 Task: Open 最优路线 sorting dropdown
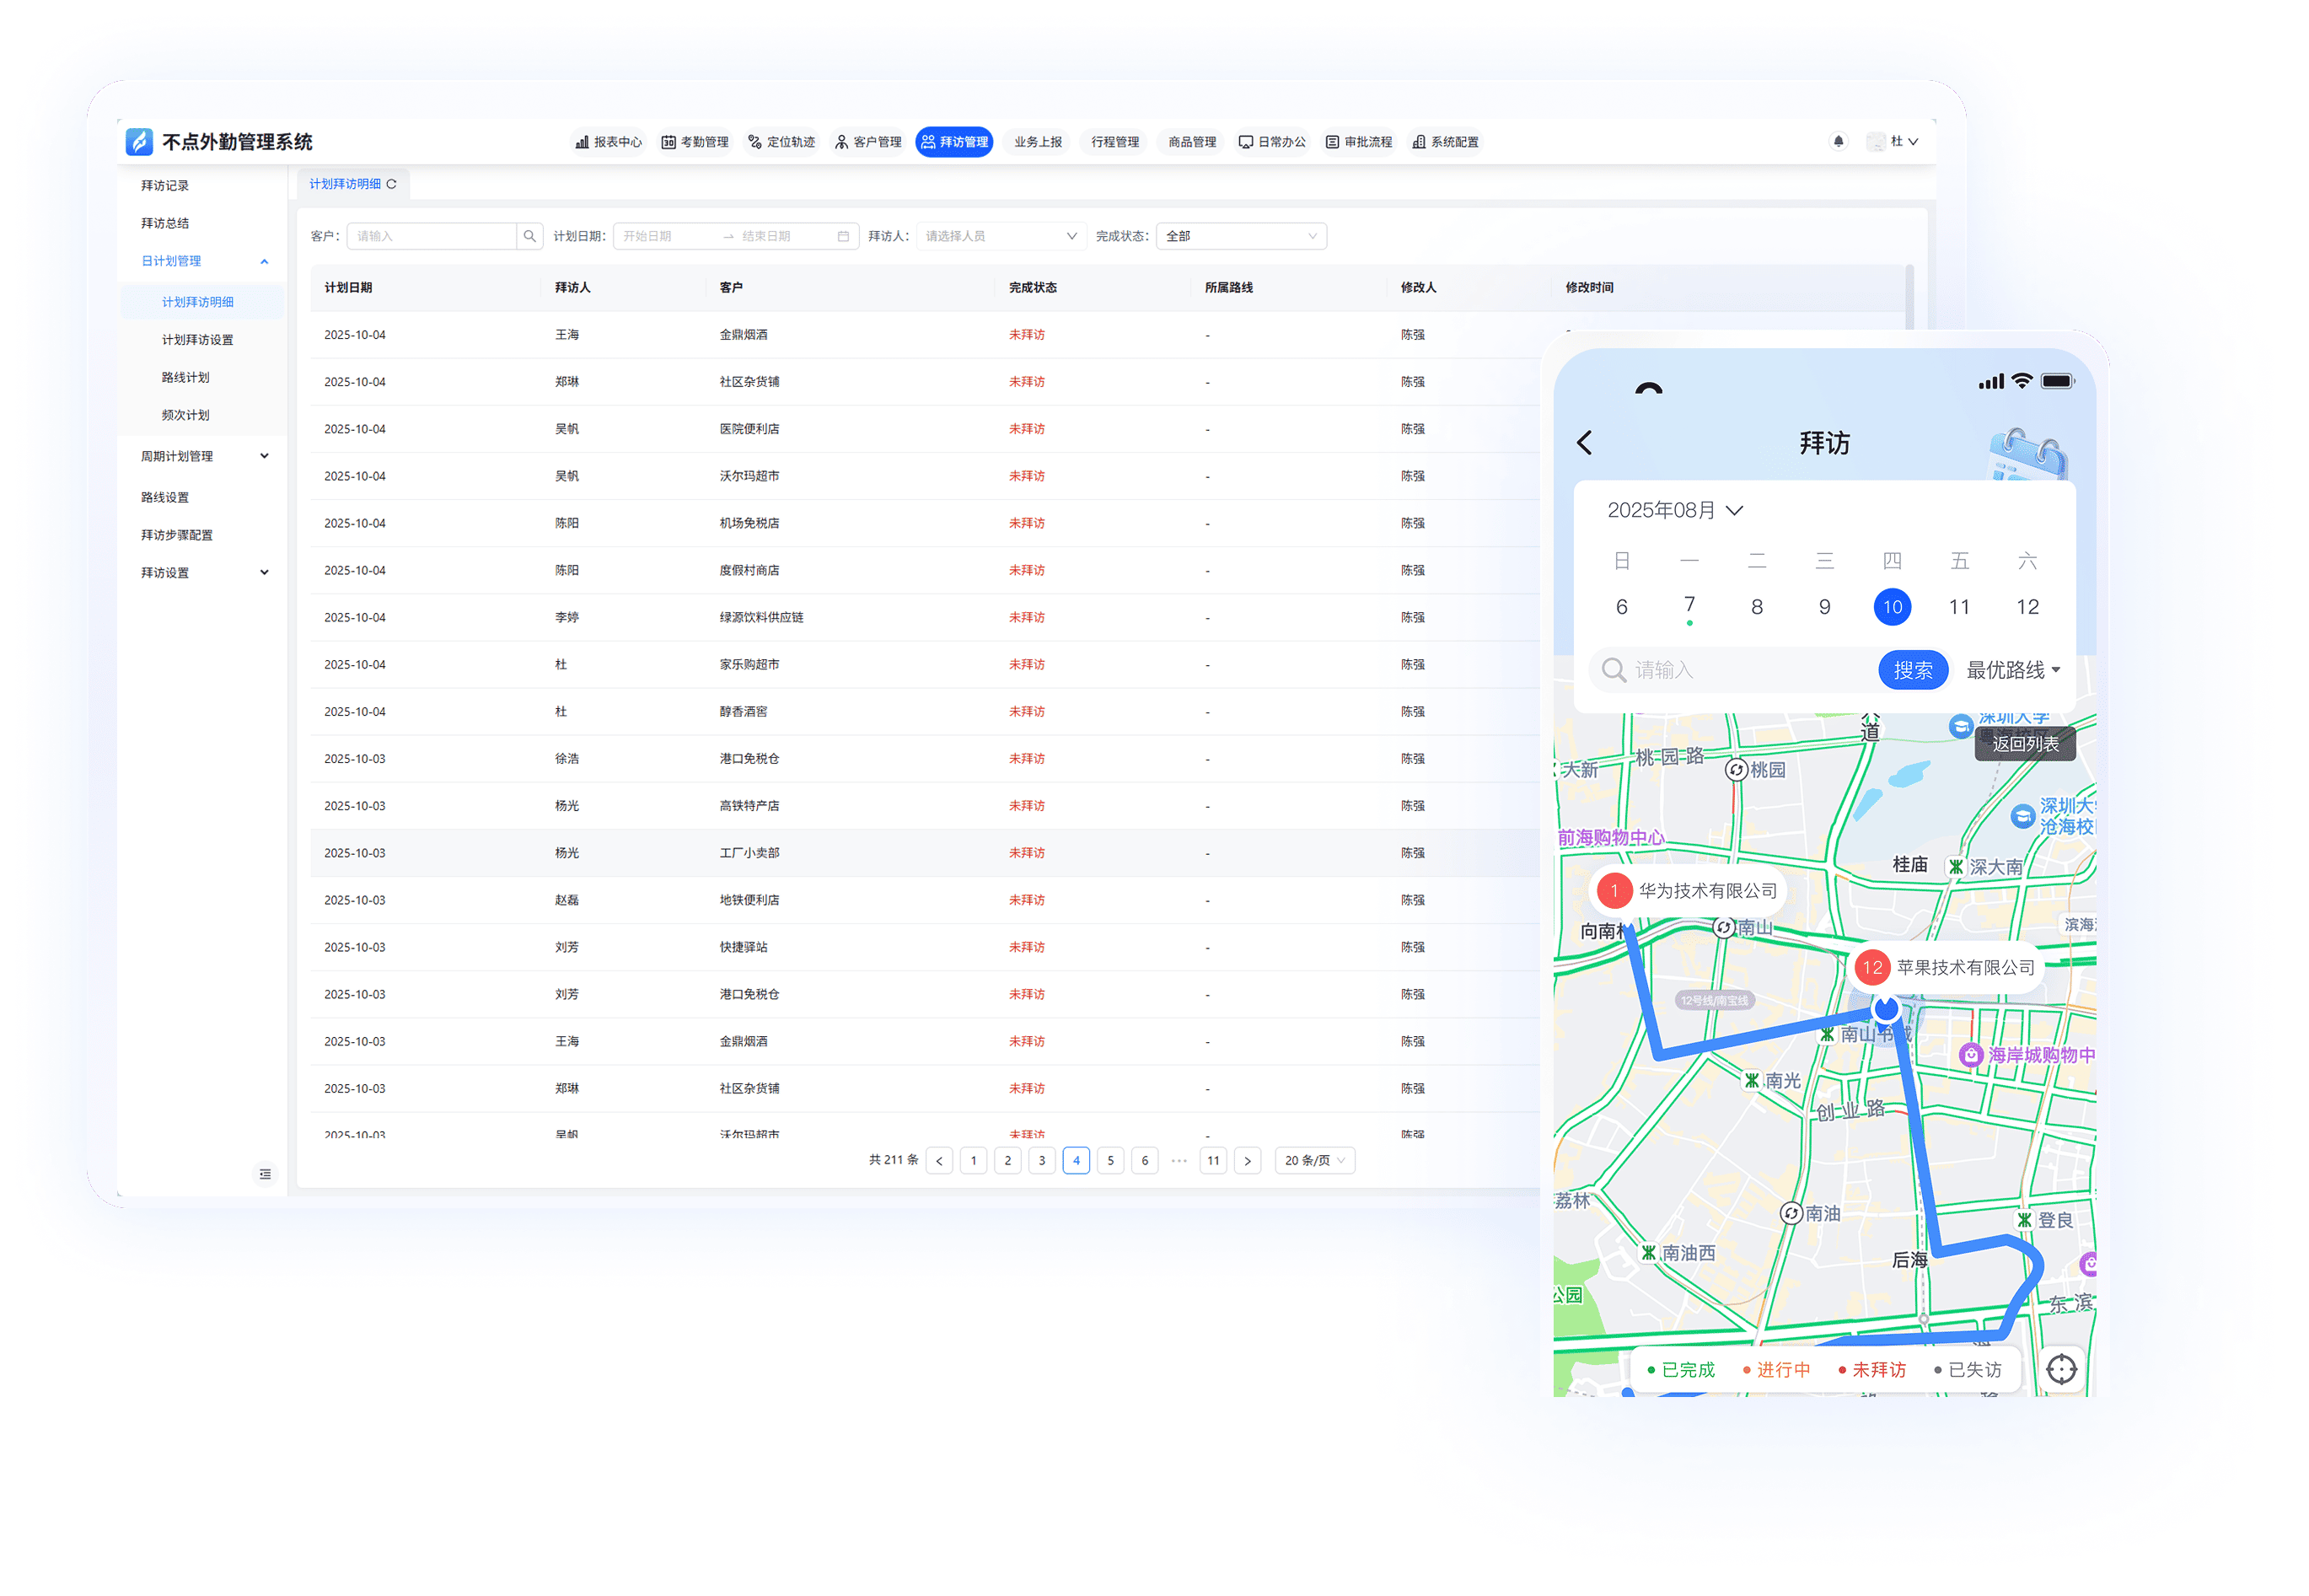(2013, 670)
